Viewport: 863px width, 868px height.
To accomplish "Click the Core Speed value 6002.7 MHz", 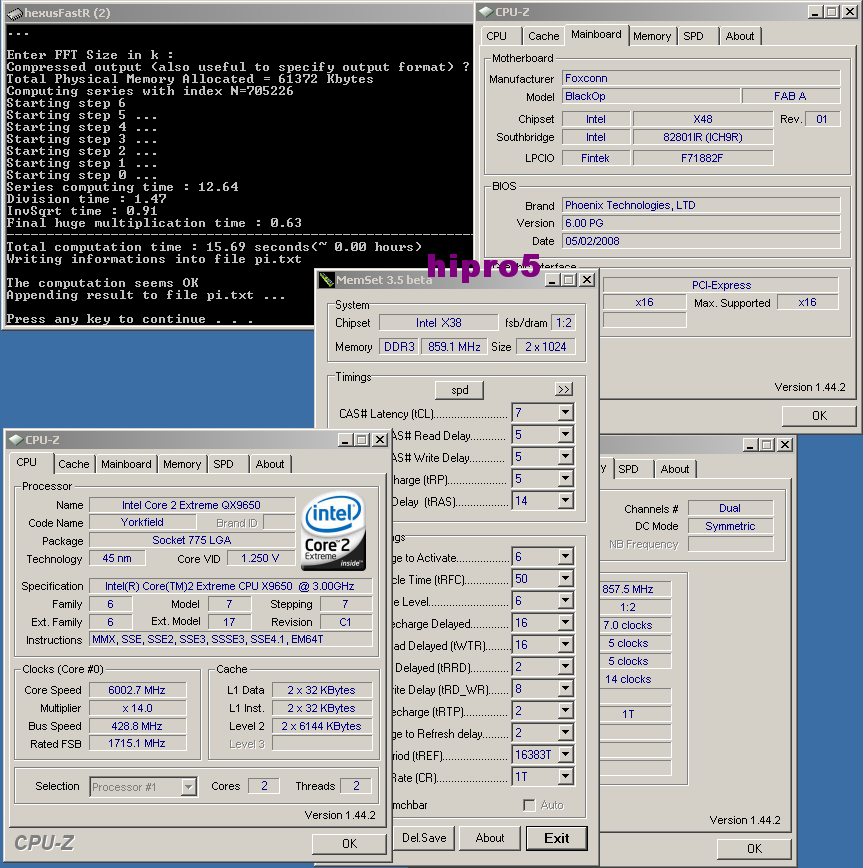I will (137, 690).
